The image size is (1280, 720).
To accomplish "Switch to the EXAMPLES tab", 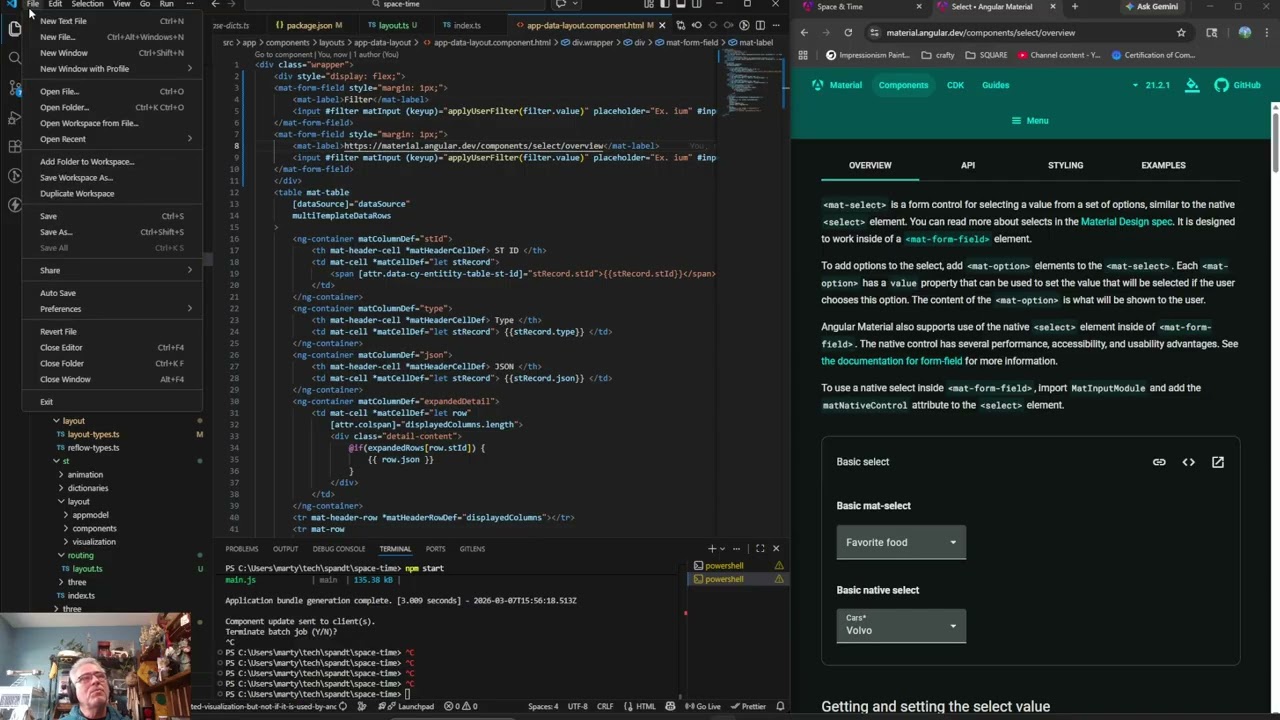I will 1163,165.
